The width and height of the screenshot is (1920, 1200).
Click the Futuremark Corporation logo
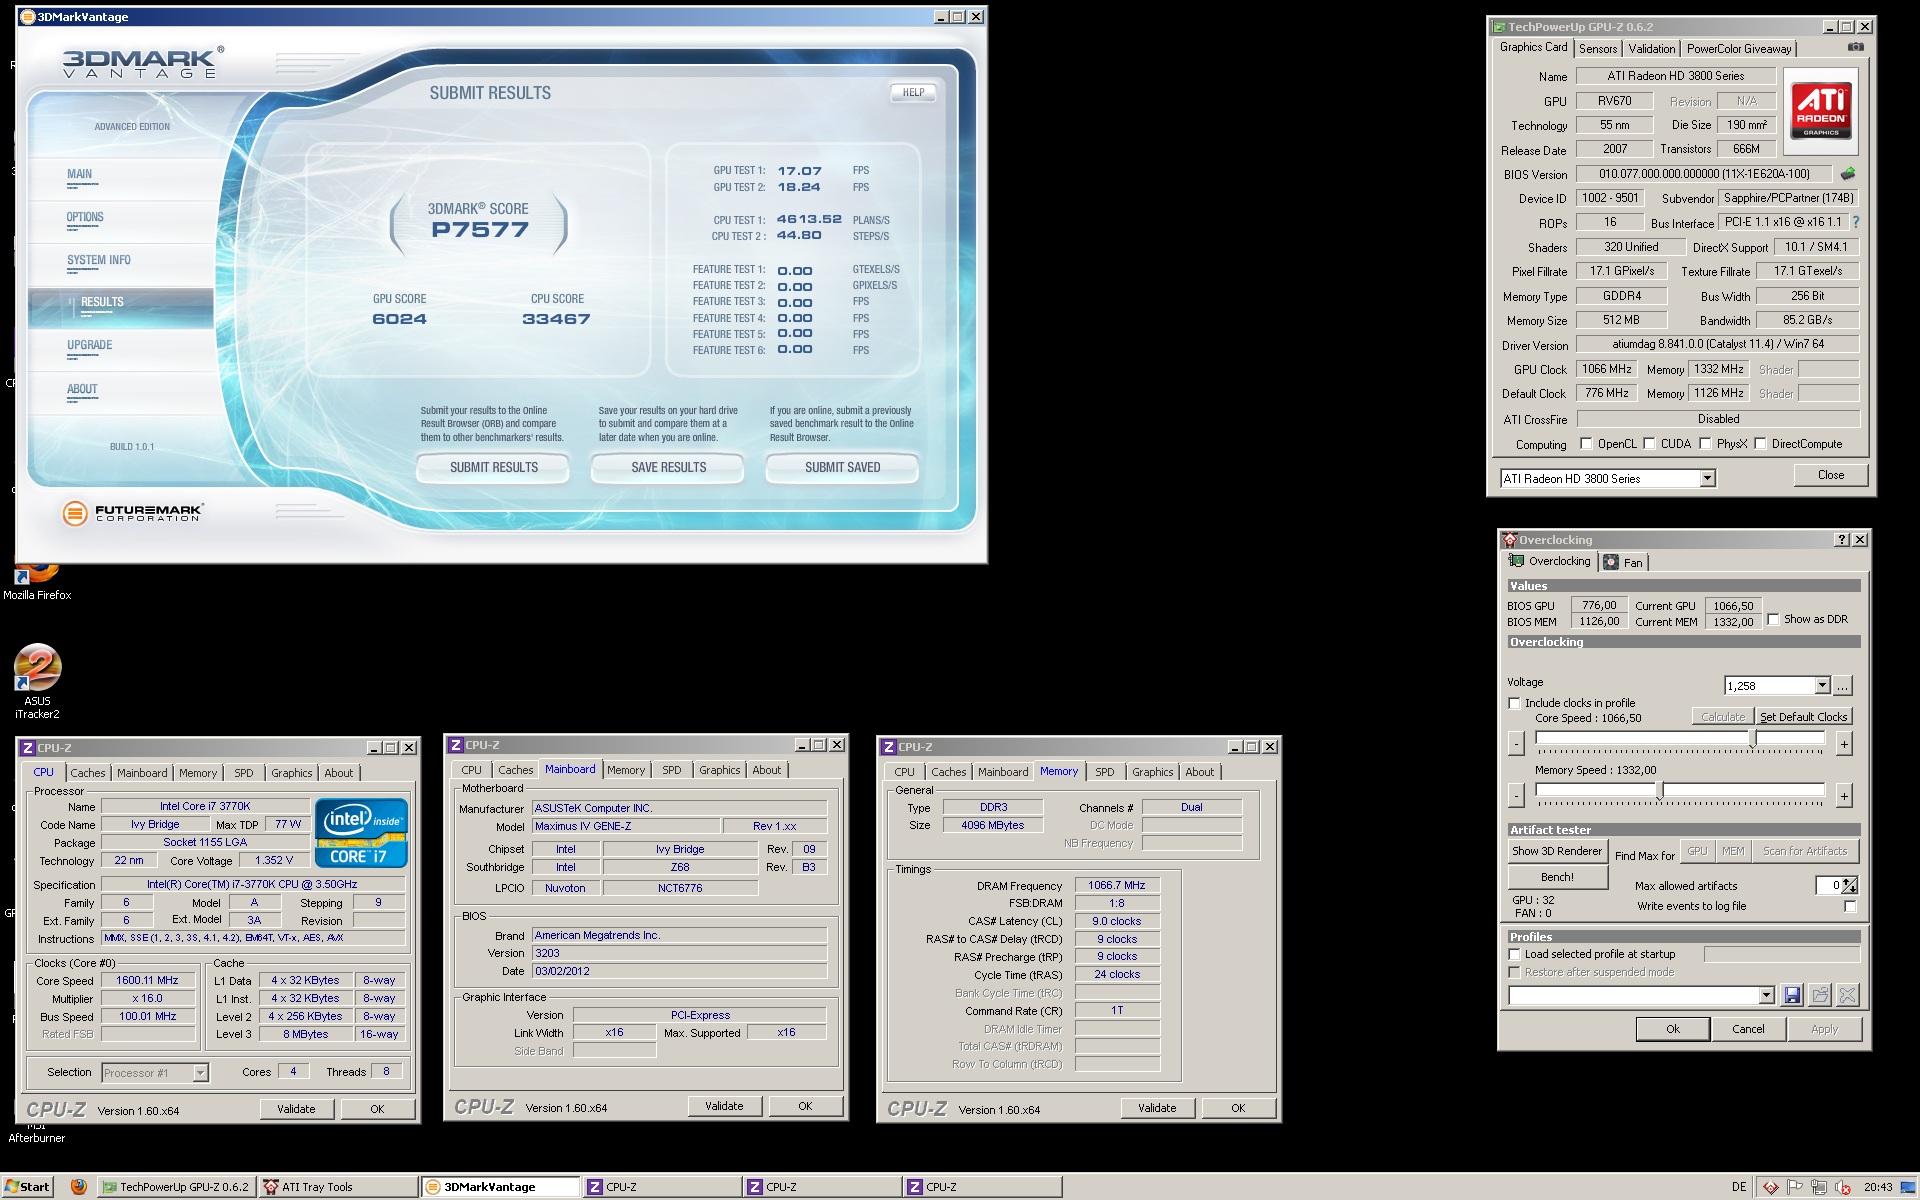pyautogui.click(x=133, y=513)
